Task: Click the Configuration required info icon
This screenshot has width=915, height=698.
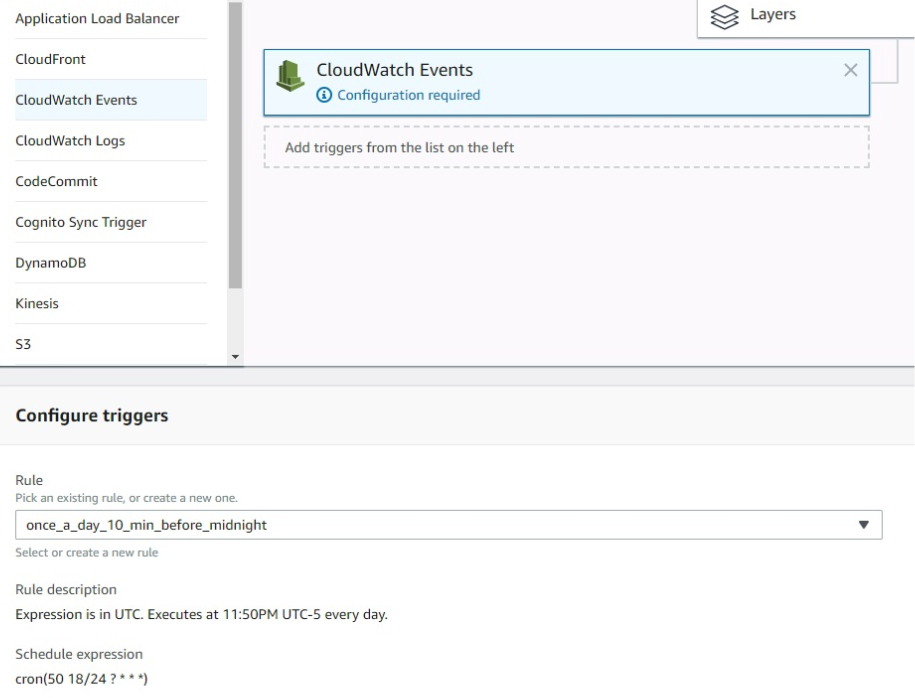Action: coord(324,95)
